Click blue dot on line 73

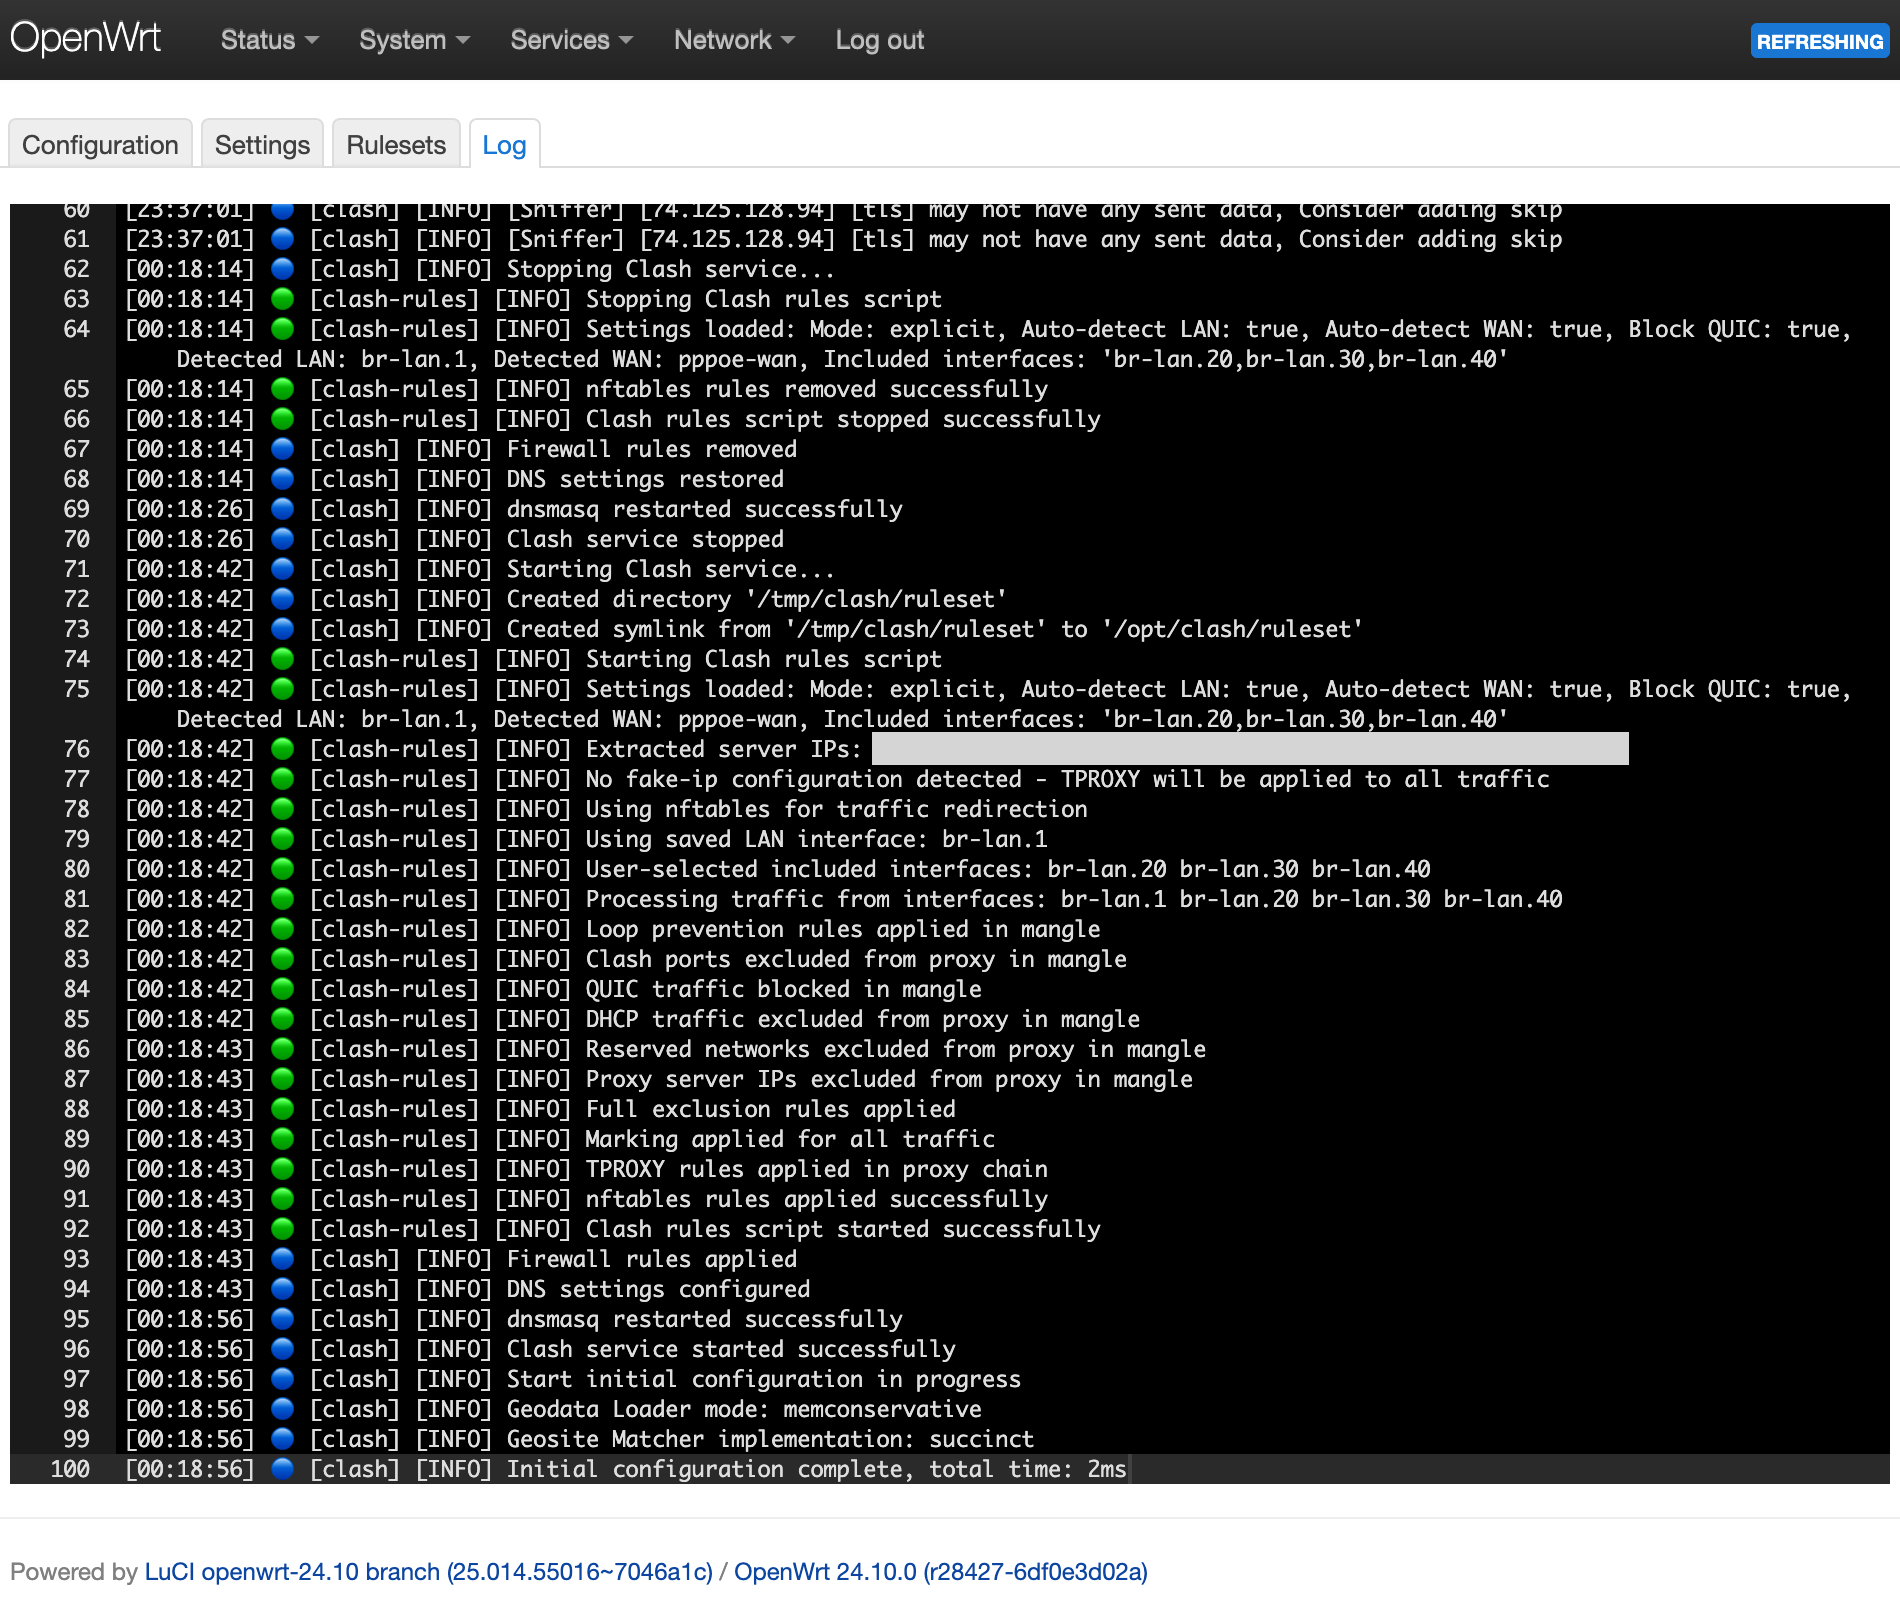coord(283,629)
